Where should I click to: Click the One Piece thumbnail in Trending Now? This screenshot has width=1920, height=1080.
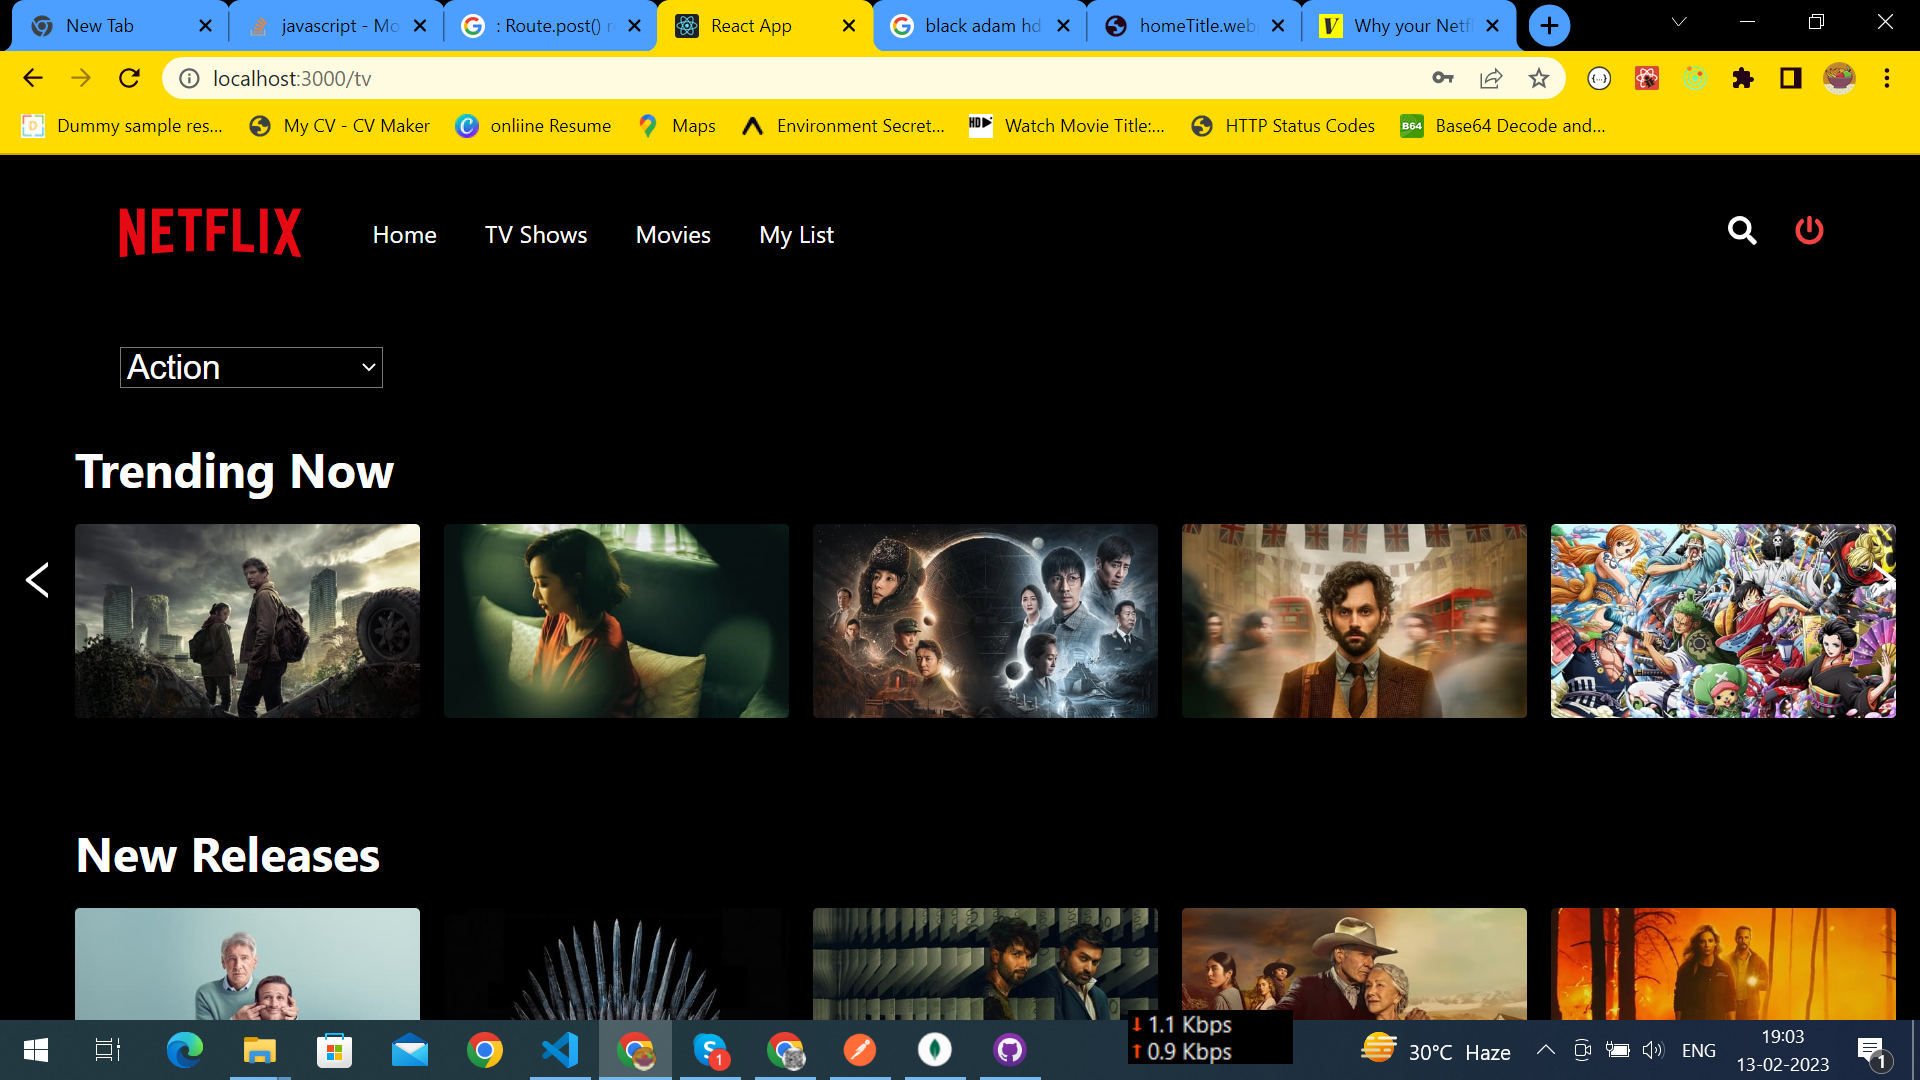[1722, 620]
